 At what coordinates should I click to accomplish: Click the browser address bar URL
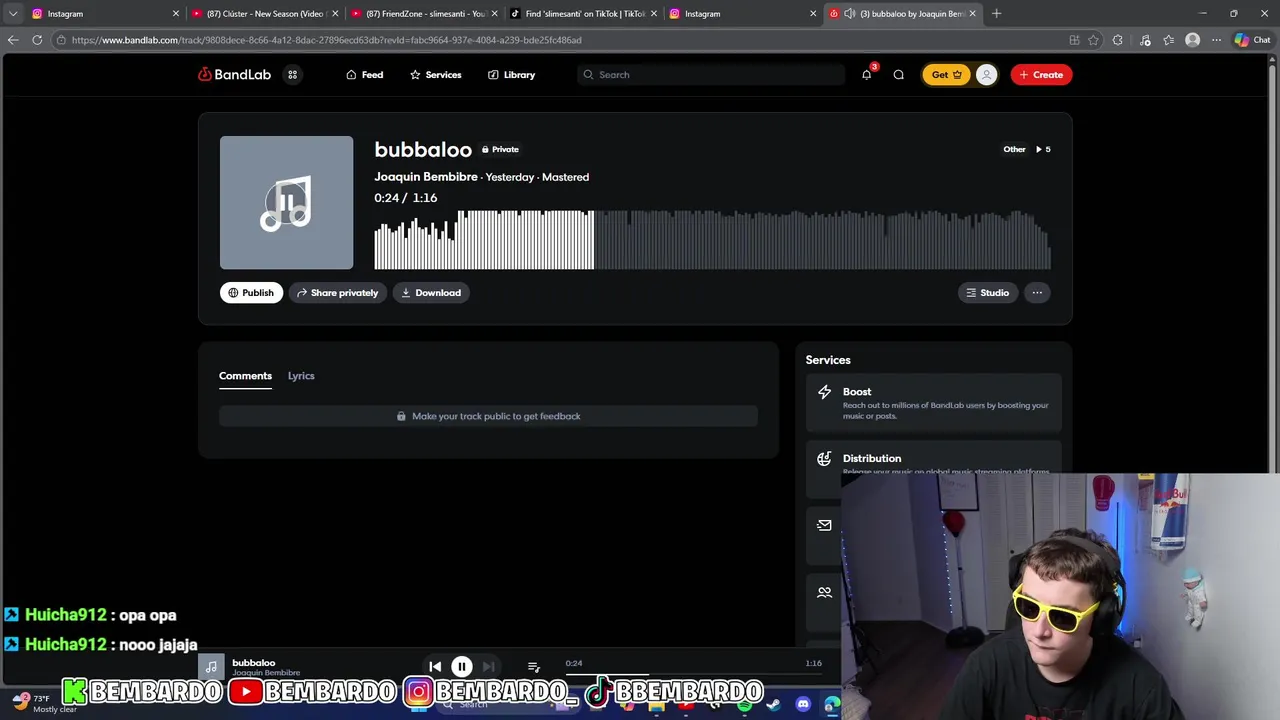coord(326,40)
